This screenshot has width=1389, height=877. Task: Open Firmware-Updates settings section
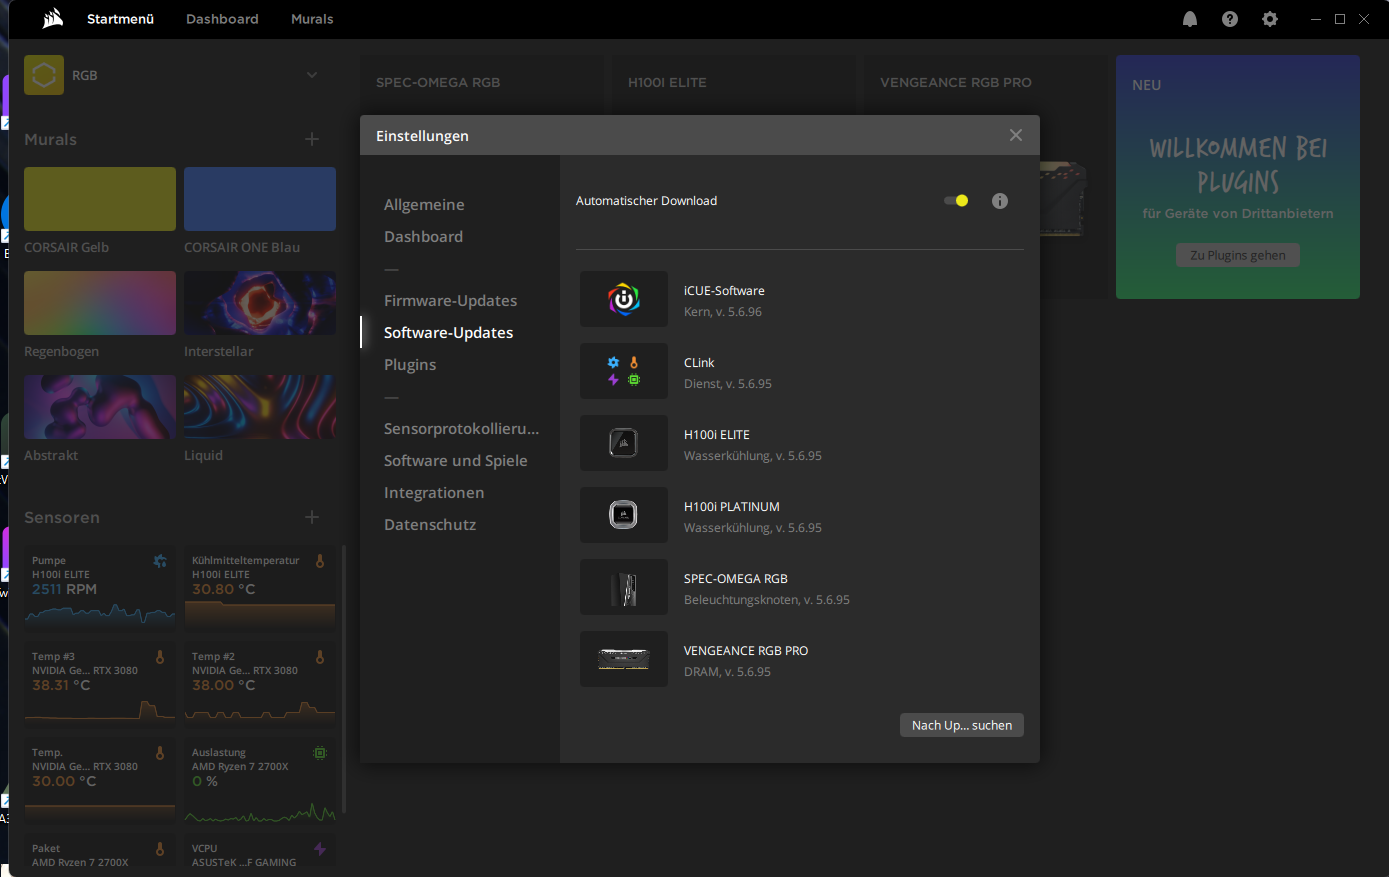450,300
